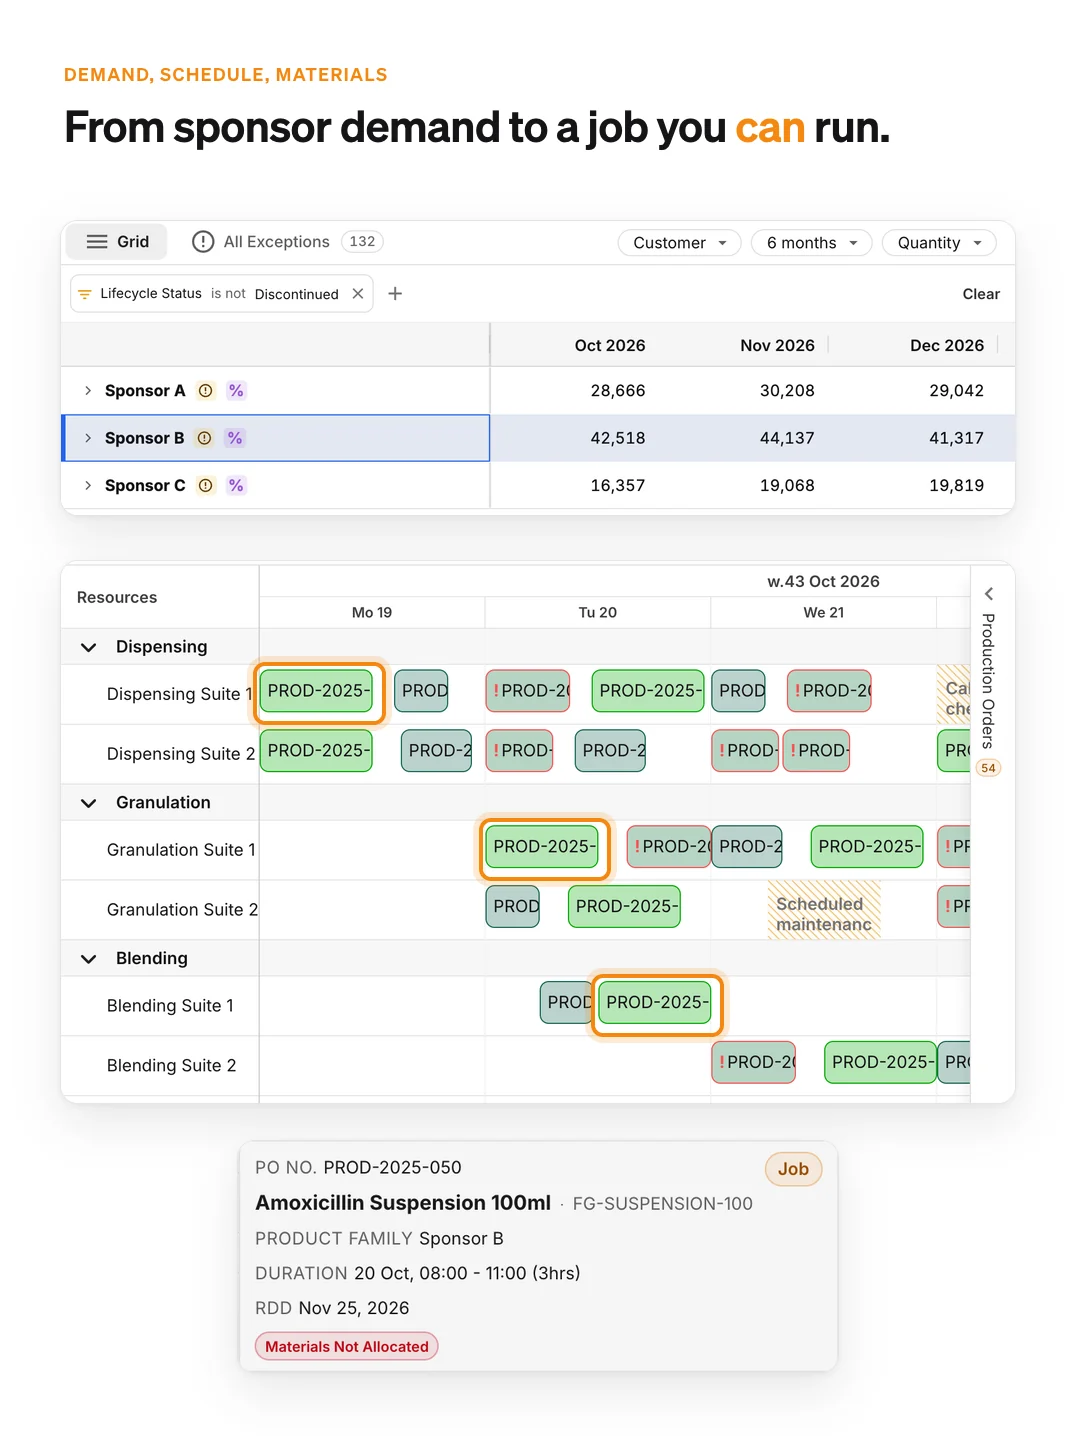
Task: Click the warning icon next to Sponsor A
Action: click(x=205, y=391)
